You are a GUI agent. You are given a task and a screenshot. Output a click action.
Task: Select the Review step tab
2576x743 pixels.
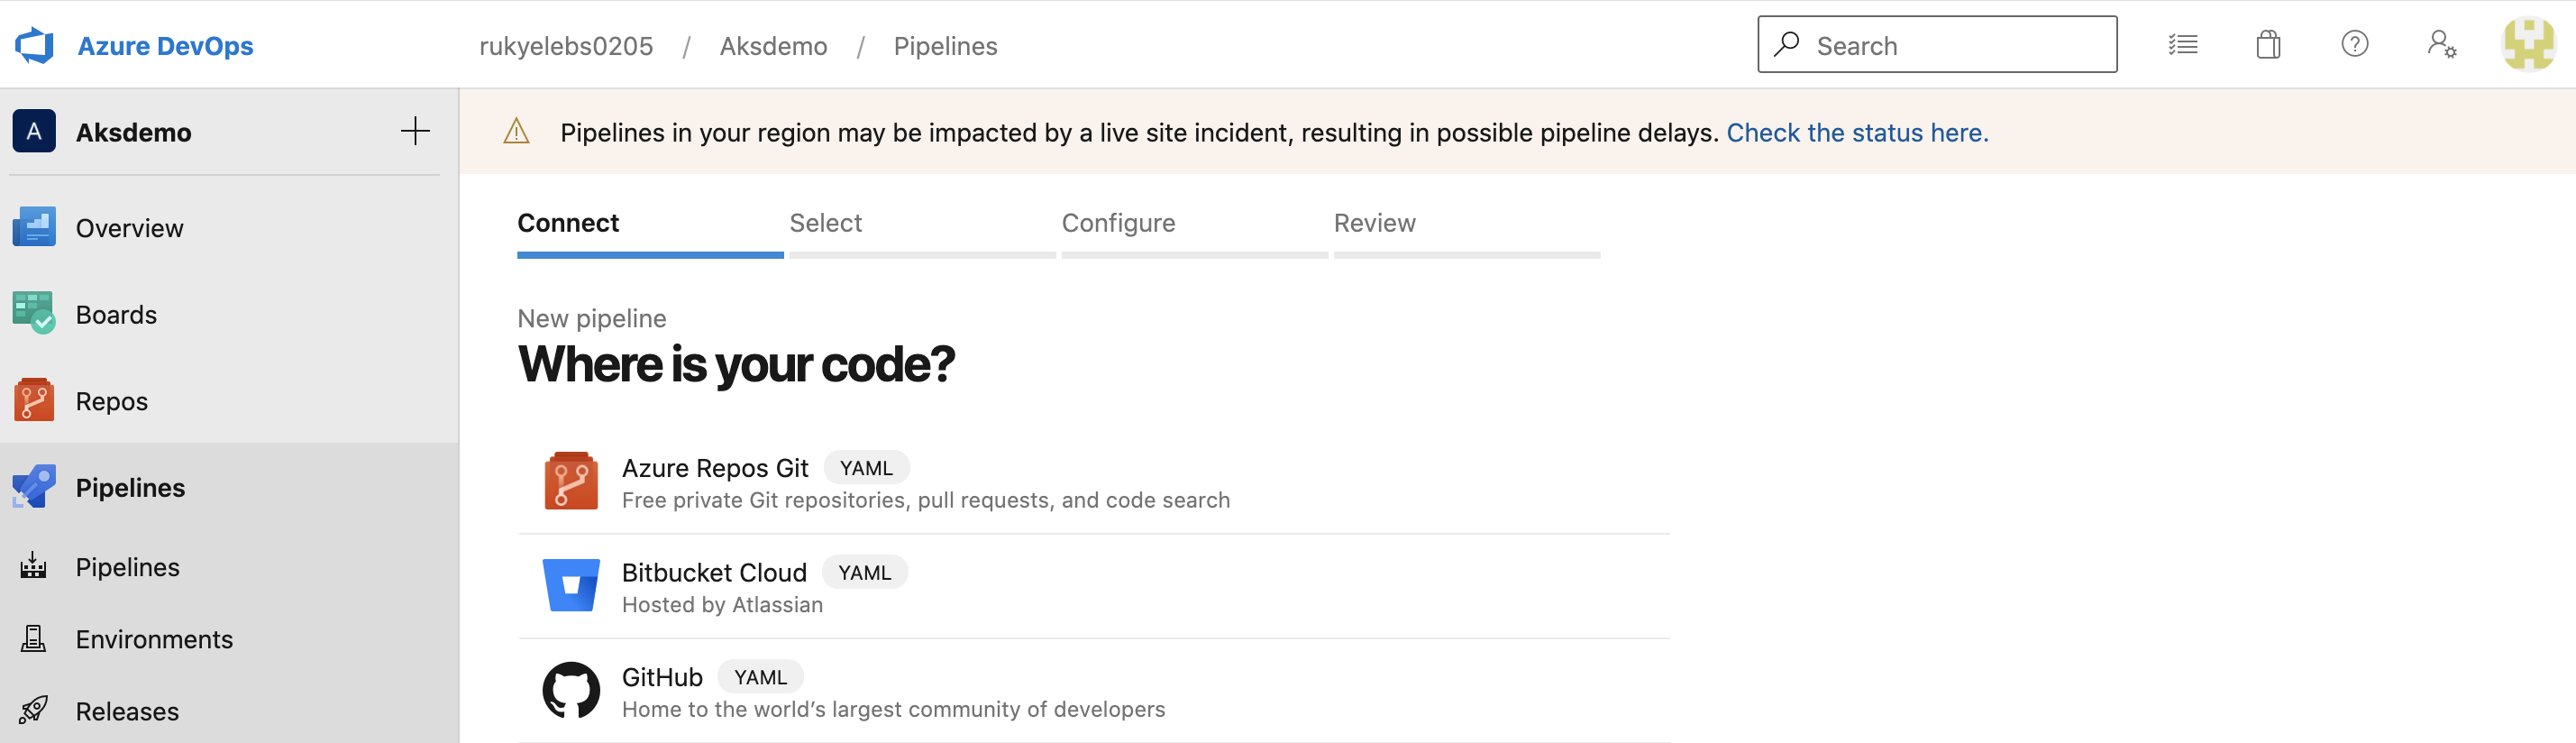(x=1466, y=231)
